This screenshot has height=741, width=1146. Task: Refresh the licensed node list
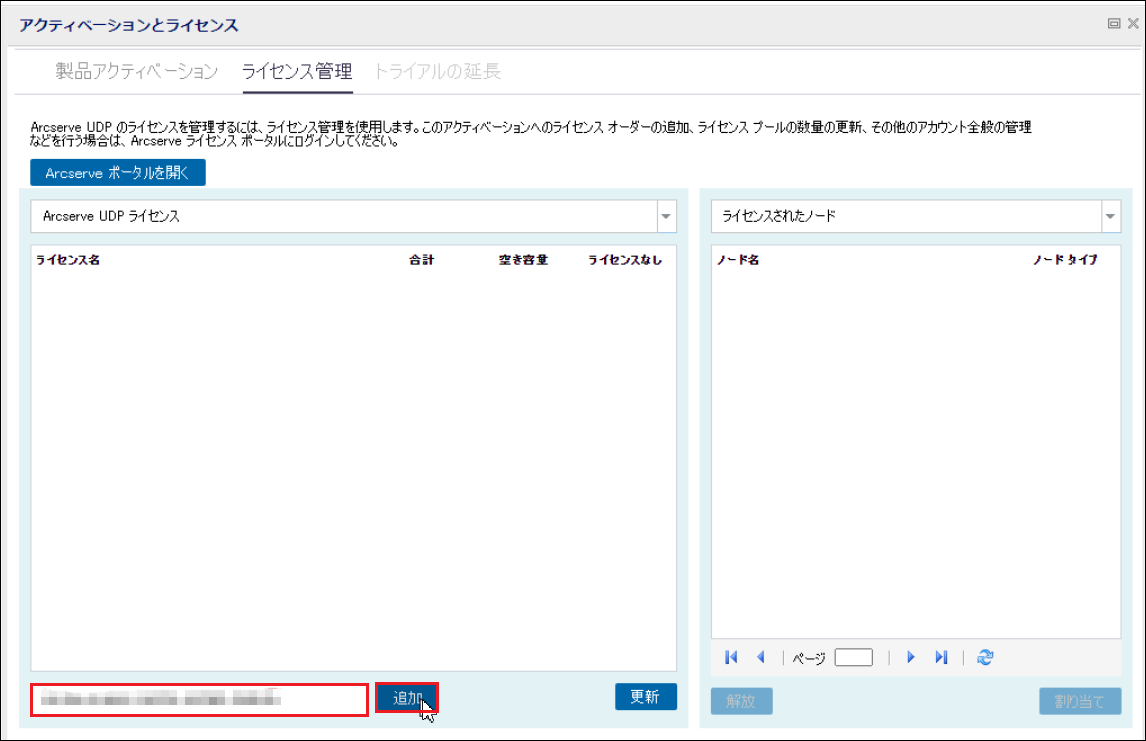pos(985,657)
